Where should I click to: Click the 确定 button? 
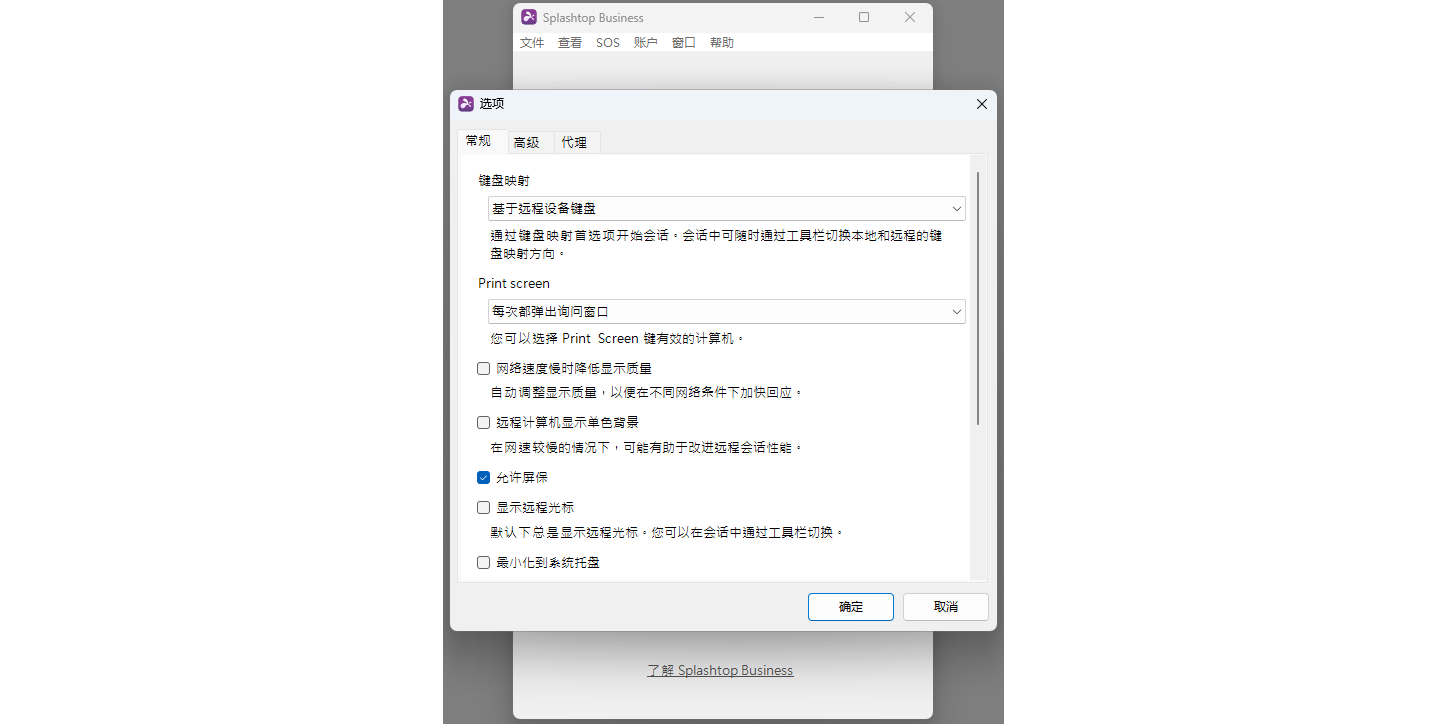click(x=850, y=606)
